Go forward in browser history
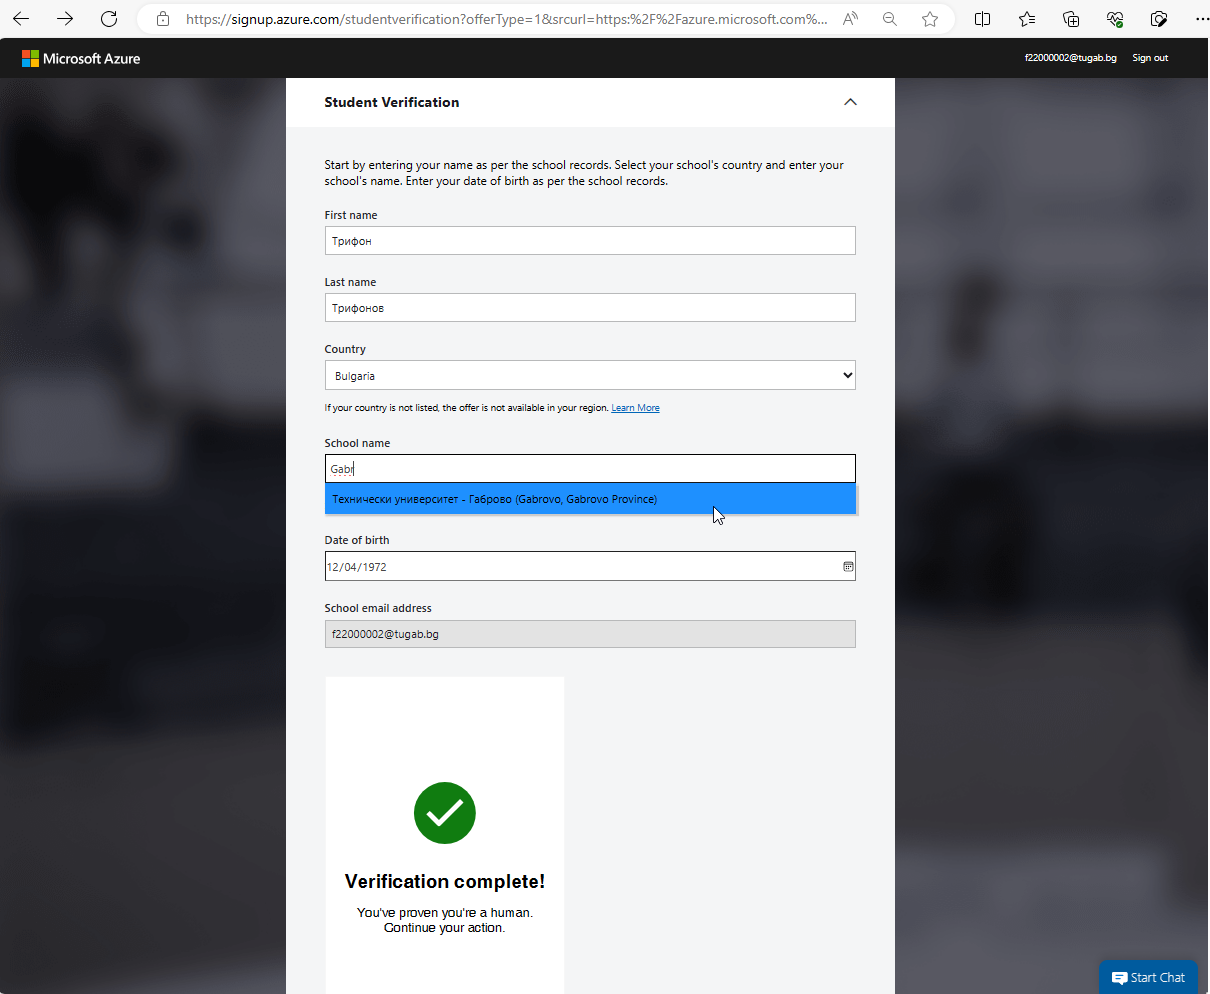This screenshot has height=994, width=1210. point(65,19)
